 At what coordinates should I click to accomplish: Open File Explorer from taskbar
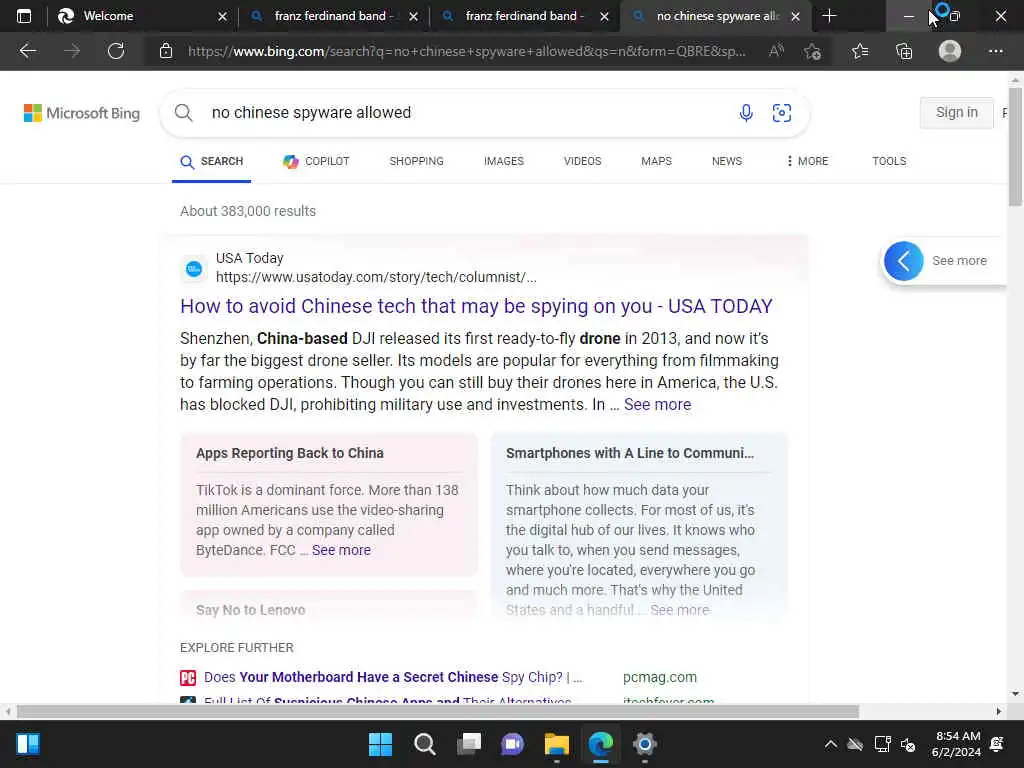point(557,744)
